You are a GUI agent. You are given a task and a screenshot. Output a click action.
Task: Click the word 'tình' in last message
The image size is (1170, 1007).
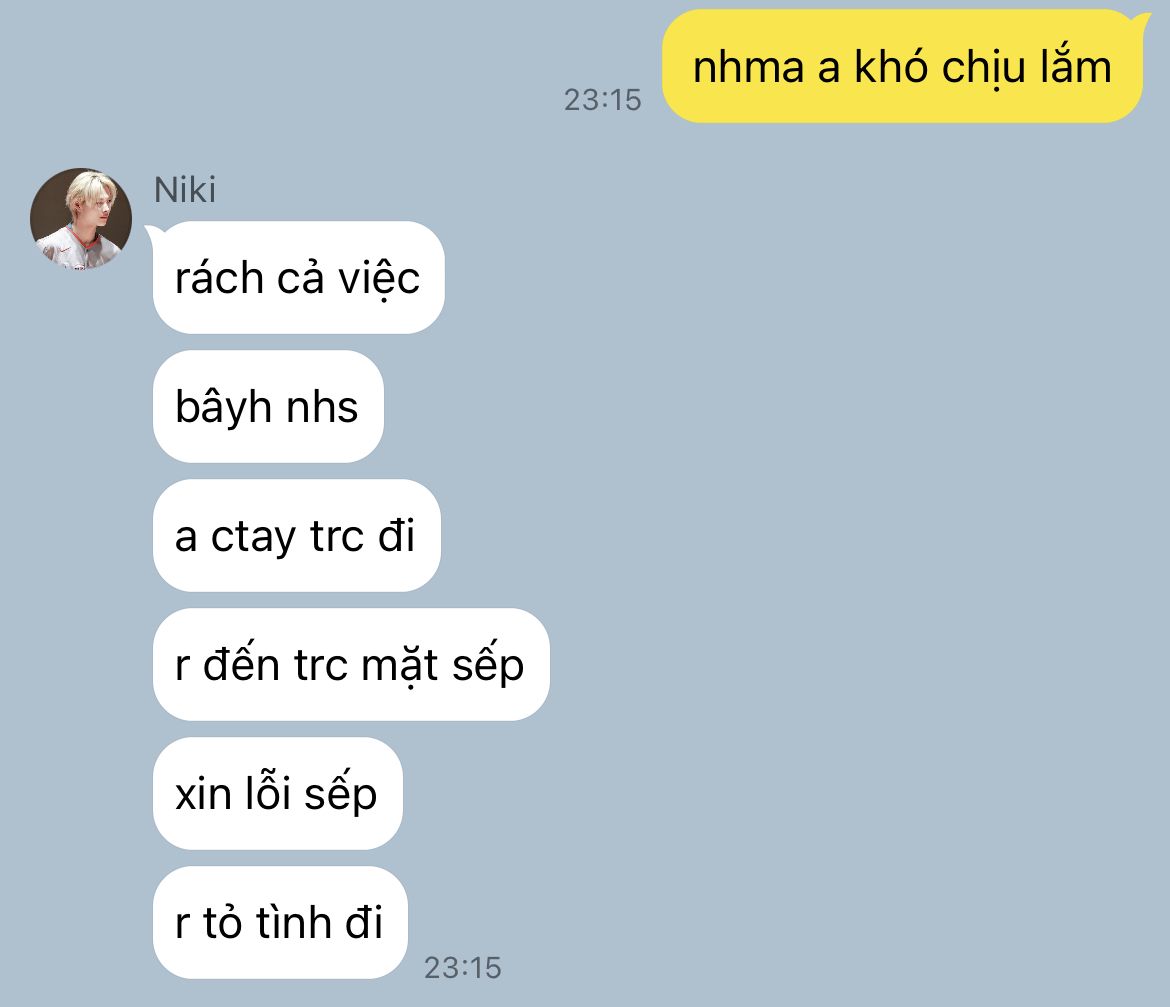click(x=294, y=922)
